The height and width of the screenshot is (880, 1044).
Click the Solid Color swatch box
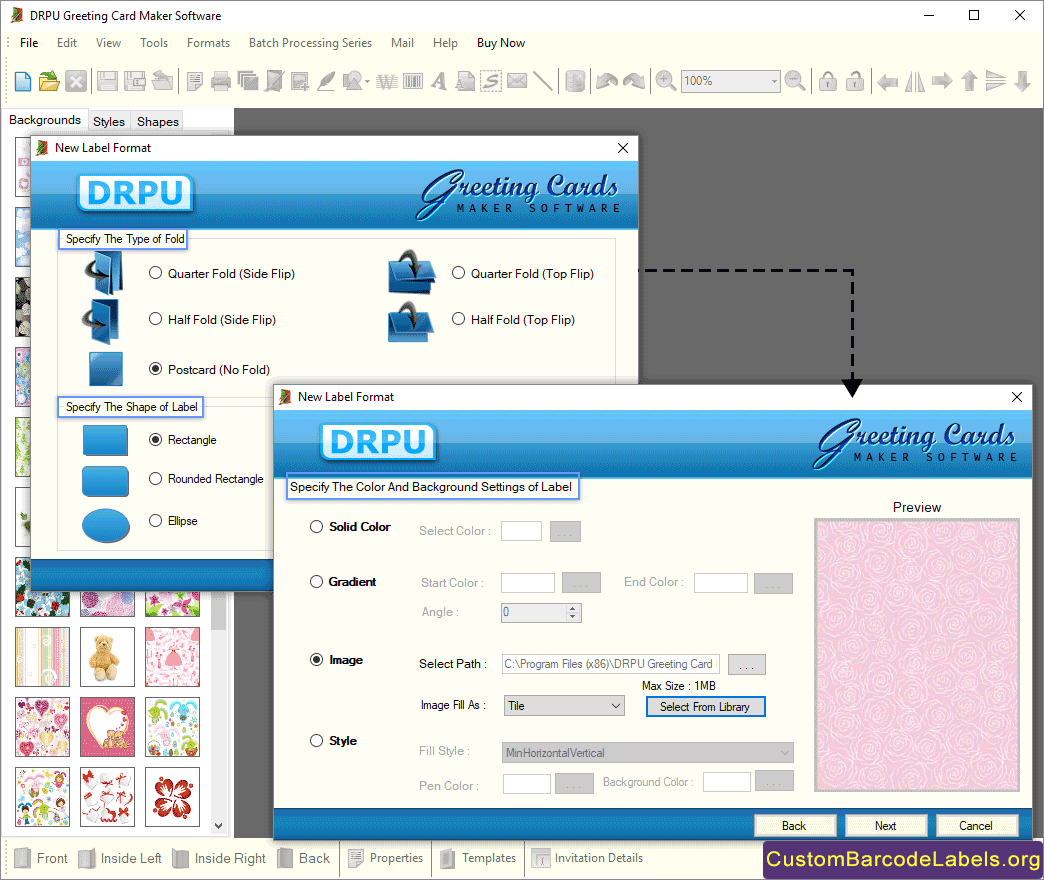click(521, 531)
